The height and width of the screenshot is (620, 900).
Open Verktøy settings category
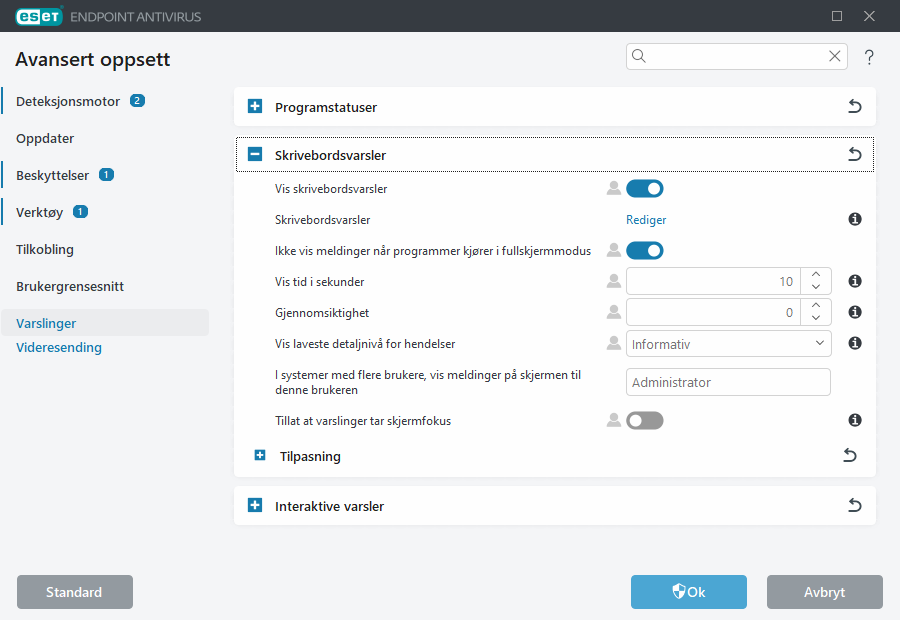(39, 212)
